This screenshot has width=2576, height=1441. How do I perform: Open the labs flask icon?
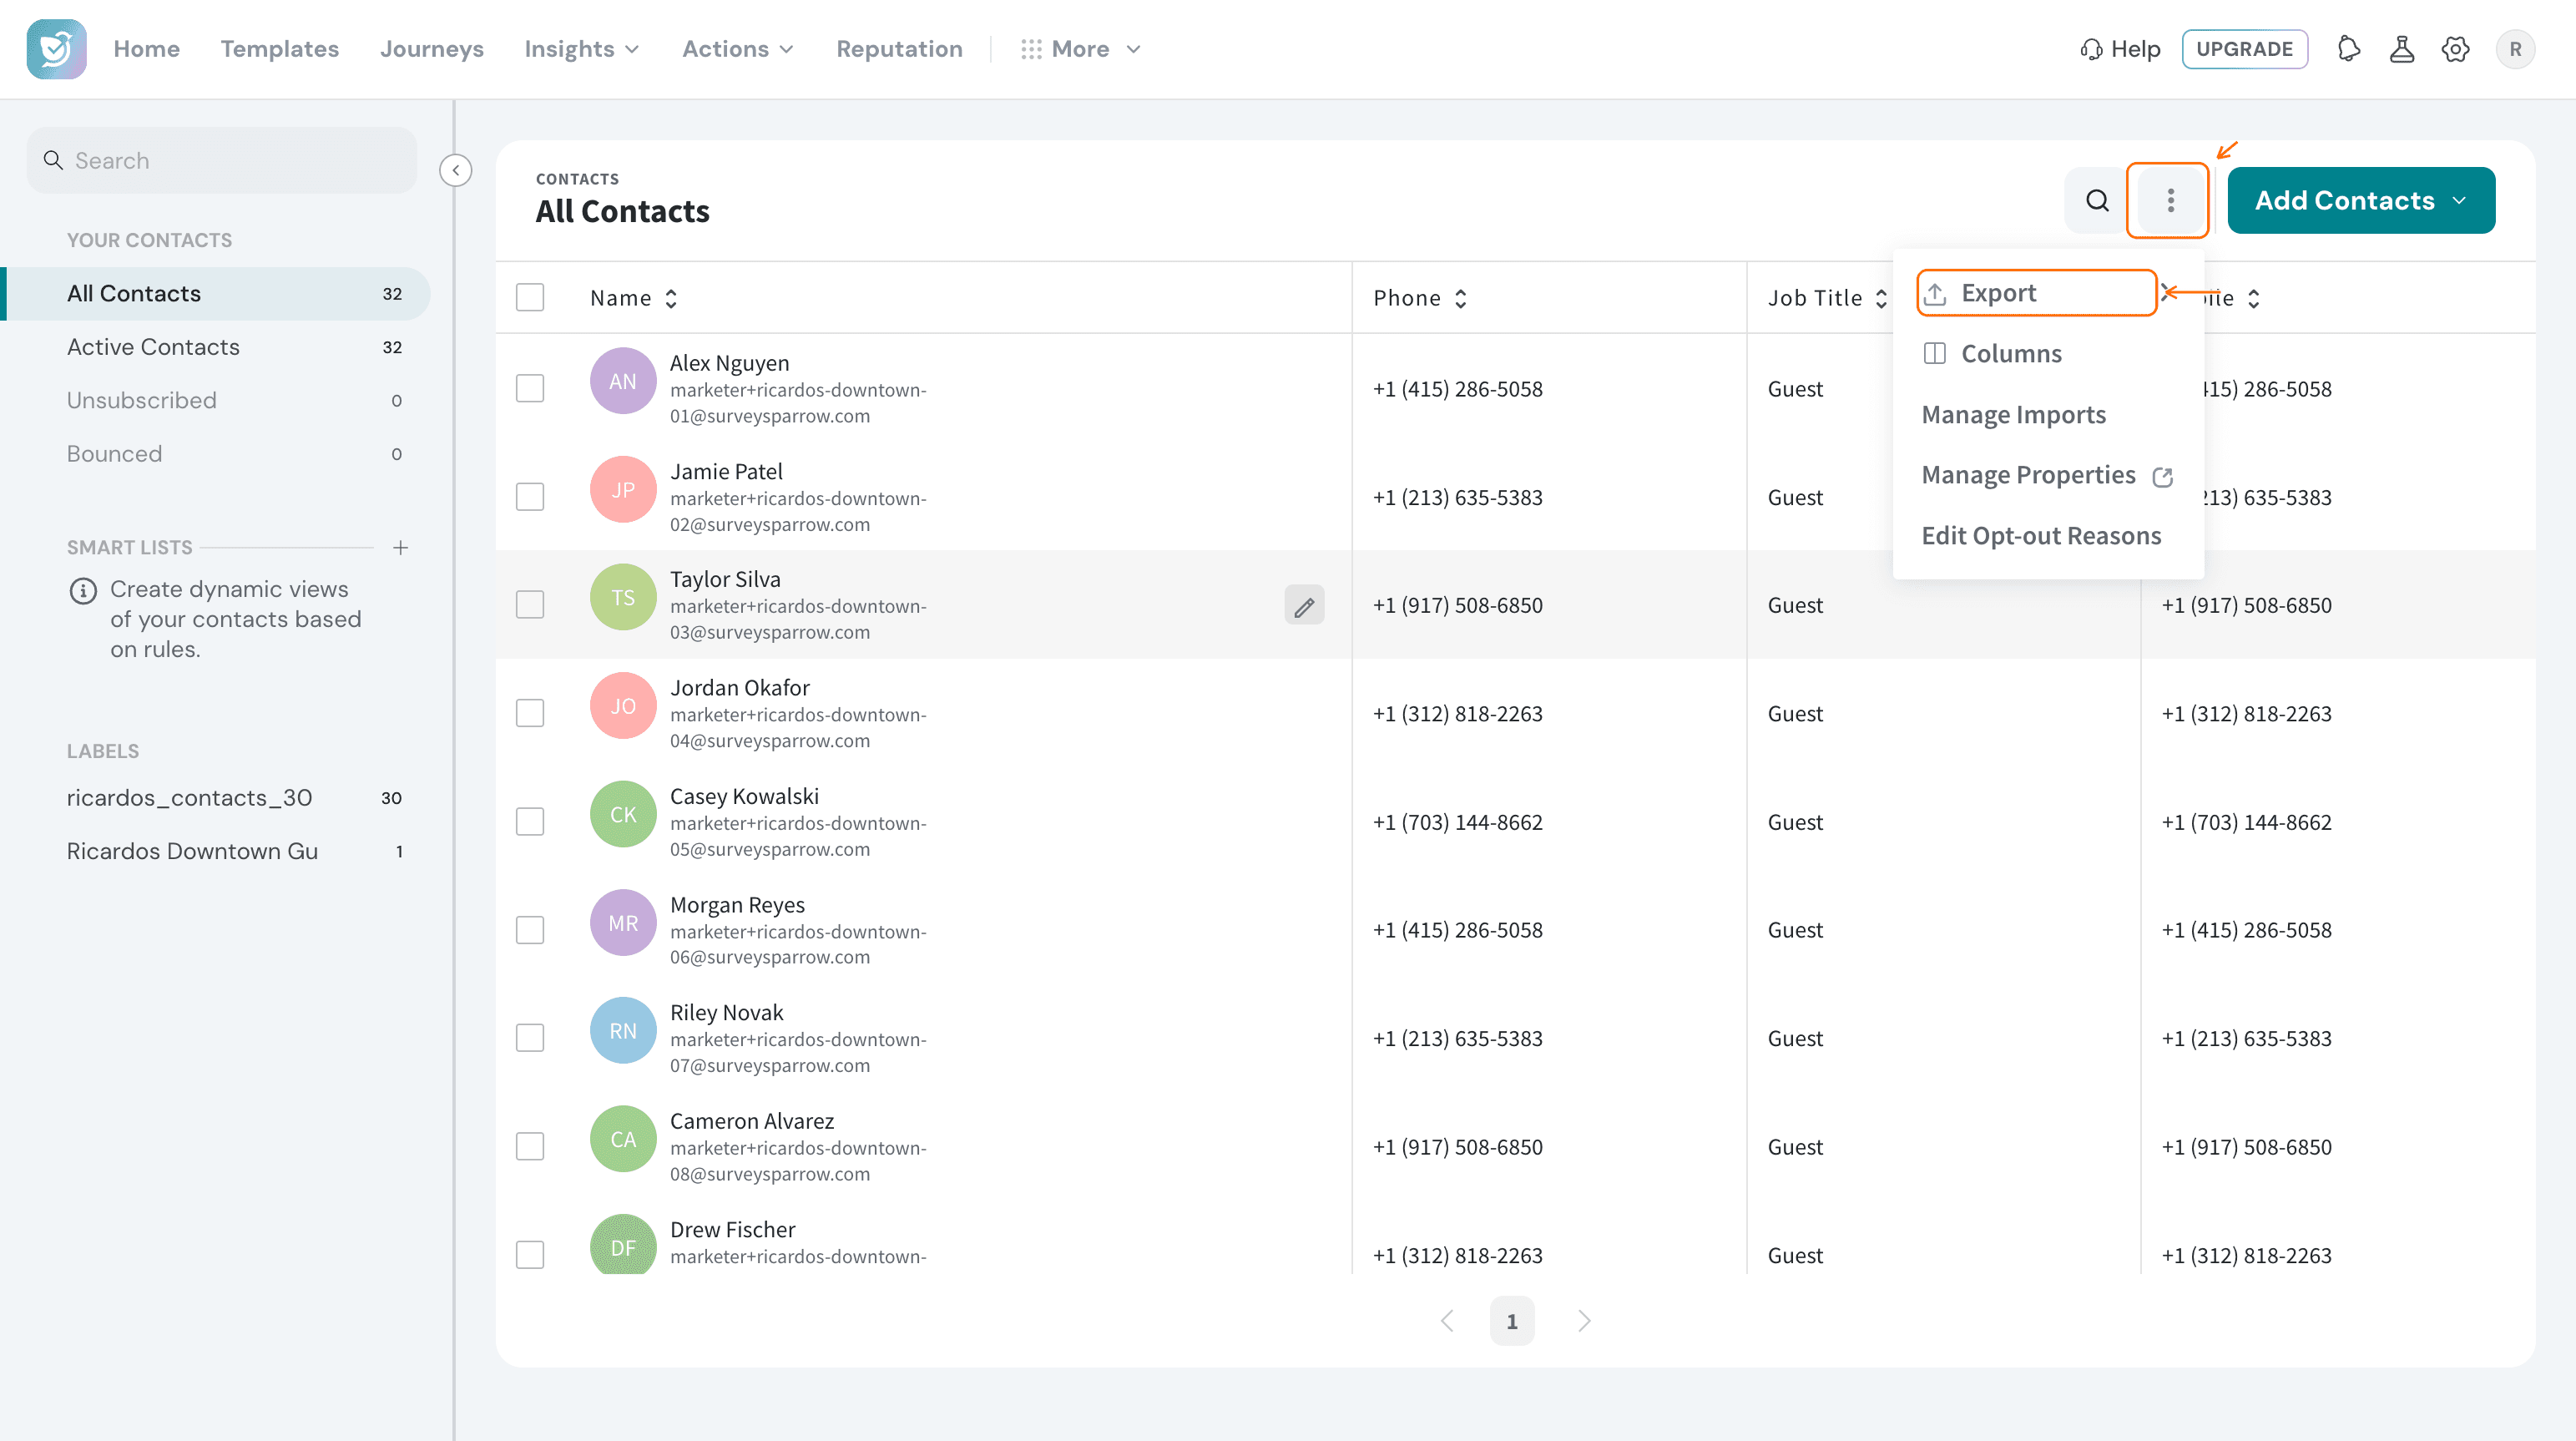coord(2402,49)
